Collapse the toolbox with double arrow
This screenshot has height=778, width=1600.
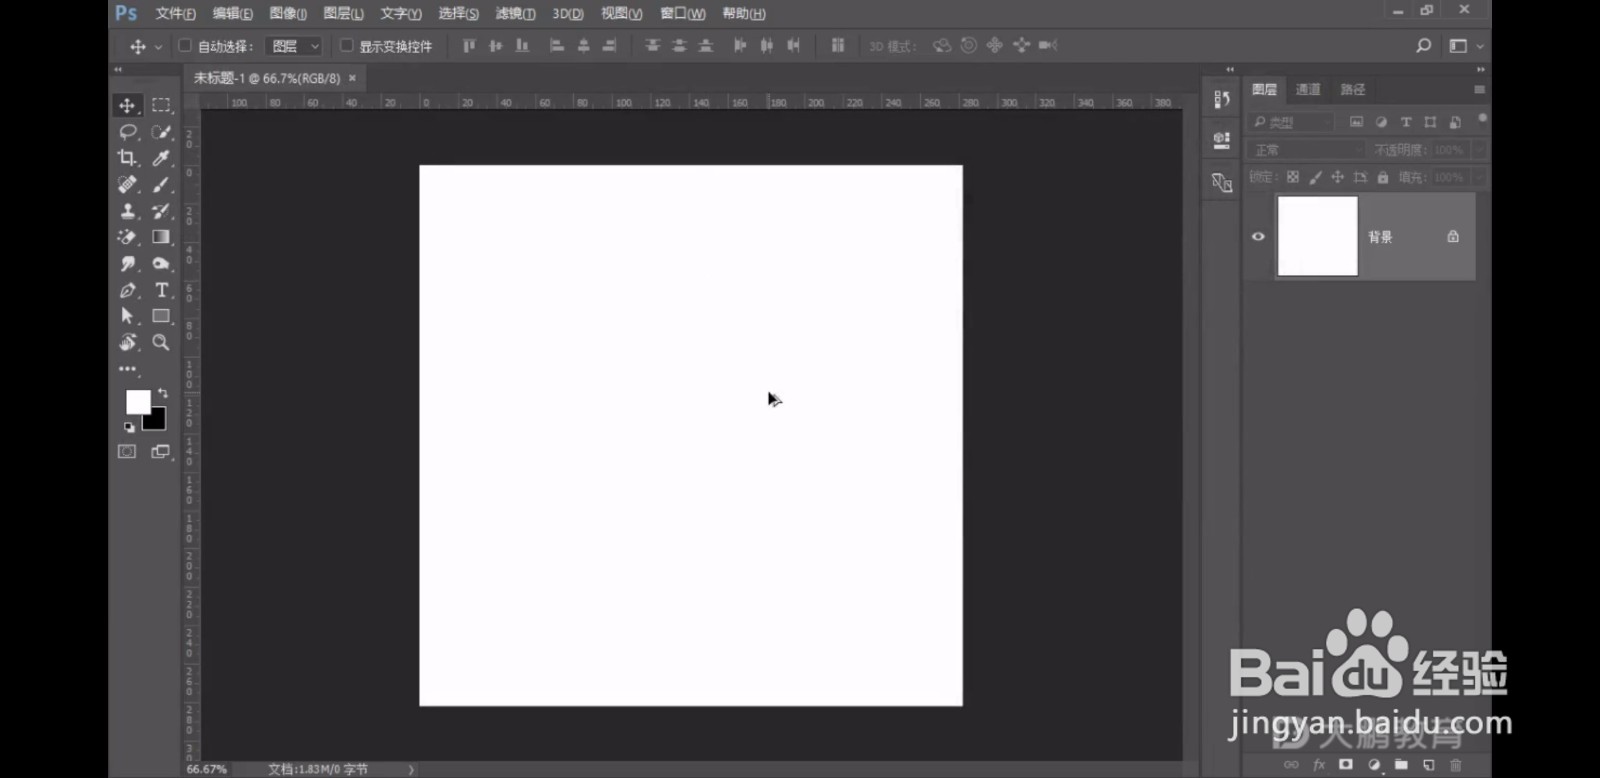118,70
